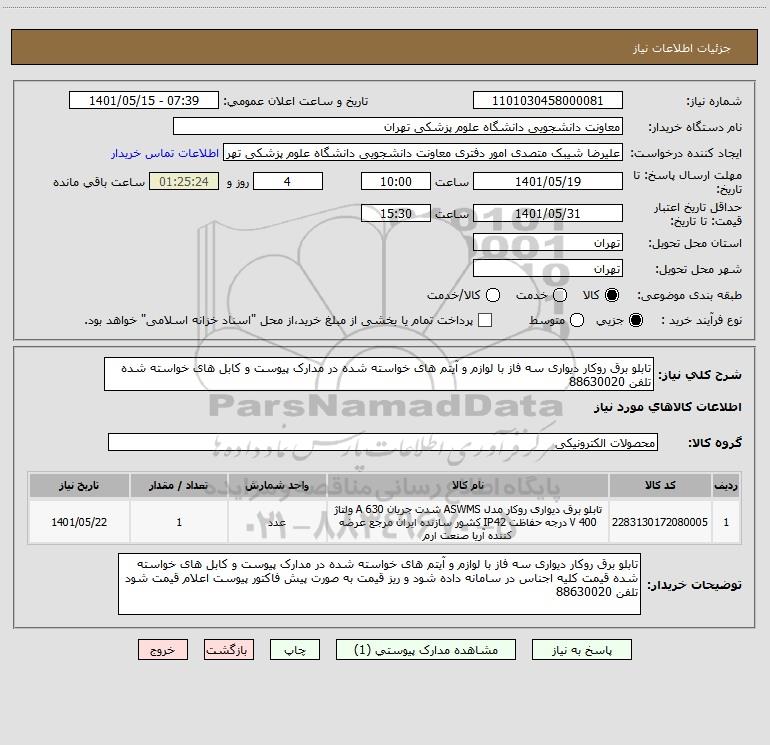Click the چاپ print button
Viewport: 770px width, 745px height.
pos(295,650)
